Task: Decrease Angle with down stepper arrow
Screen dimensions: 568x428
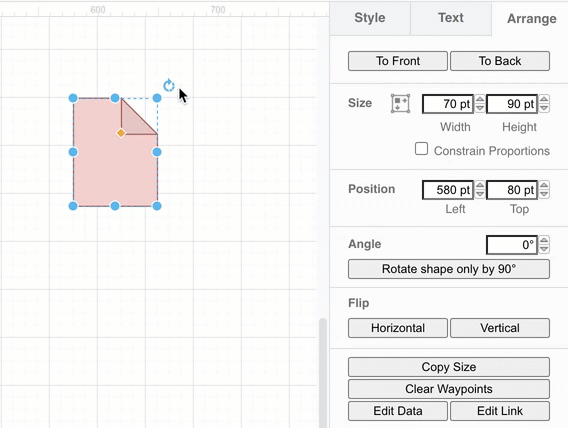Action: tap(544, 249)
